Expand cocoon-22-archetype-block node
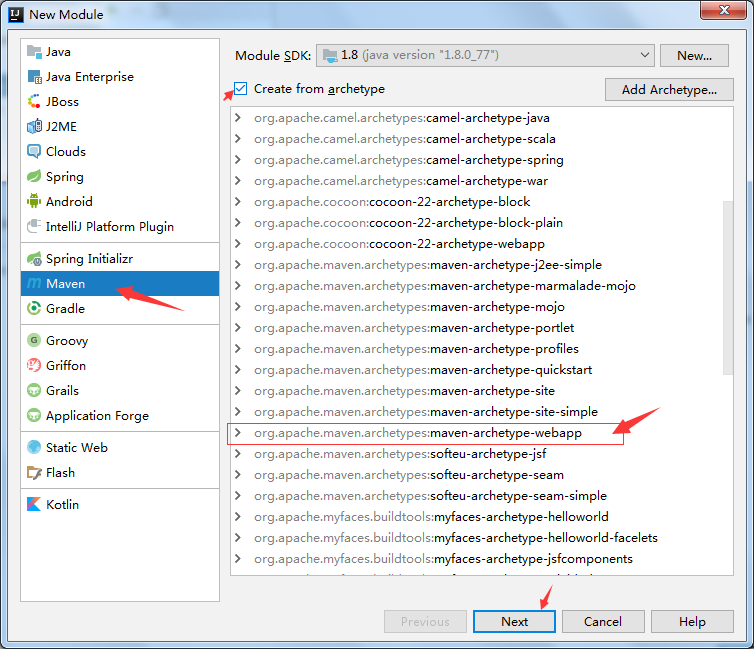 (238, 201)
